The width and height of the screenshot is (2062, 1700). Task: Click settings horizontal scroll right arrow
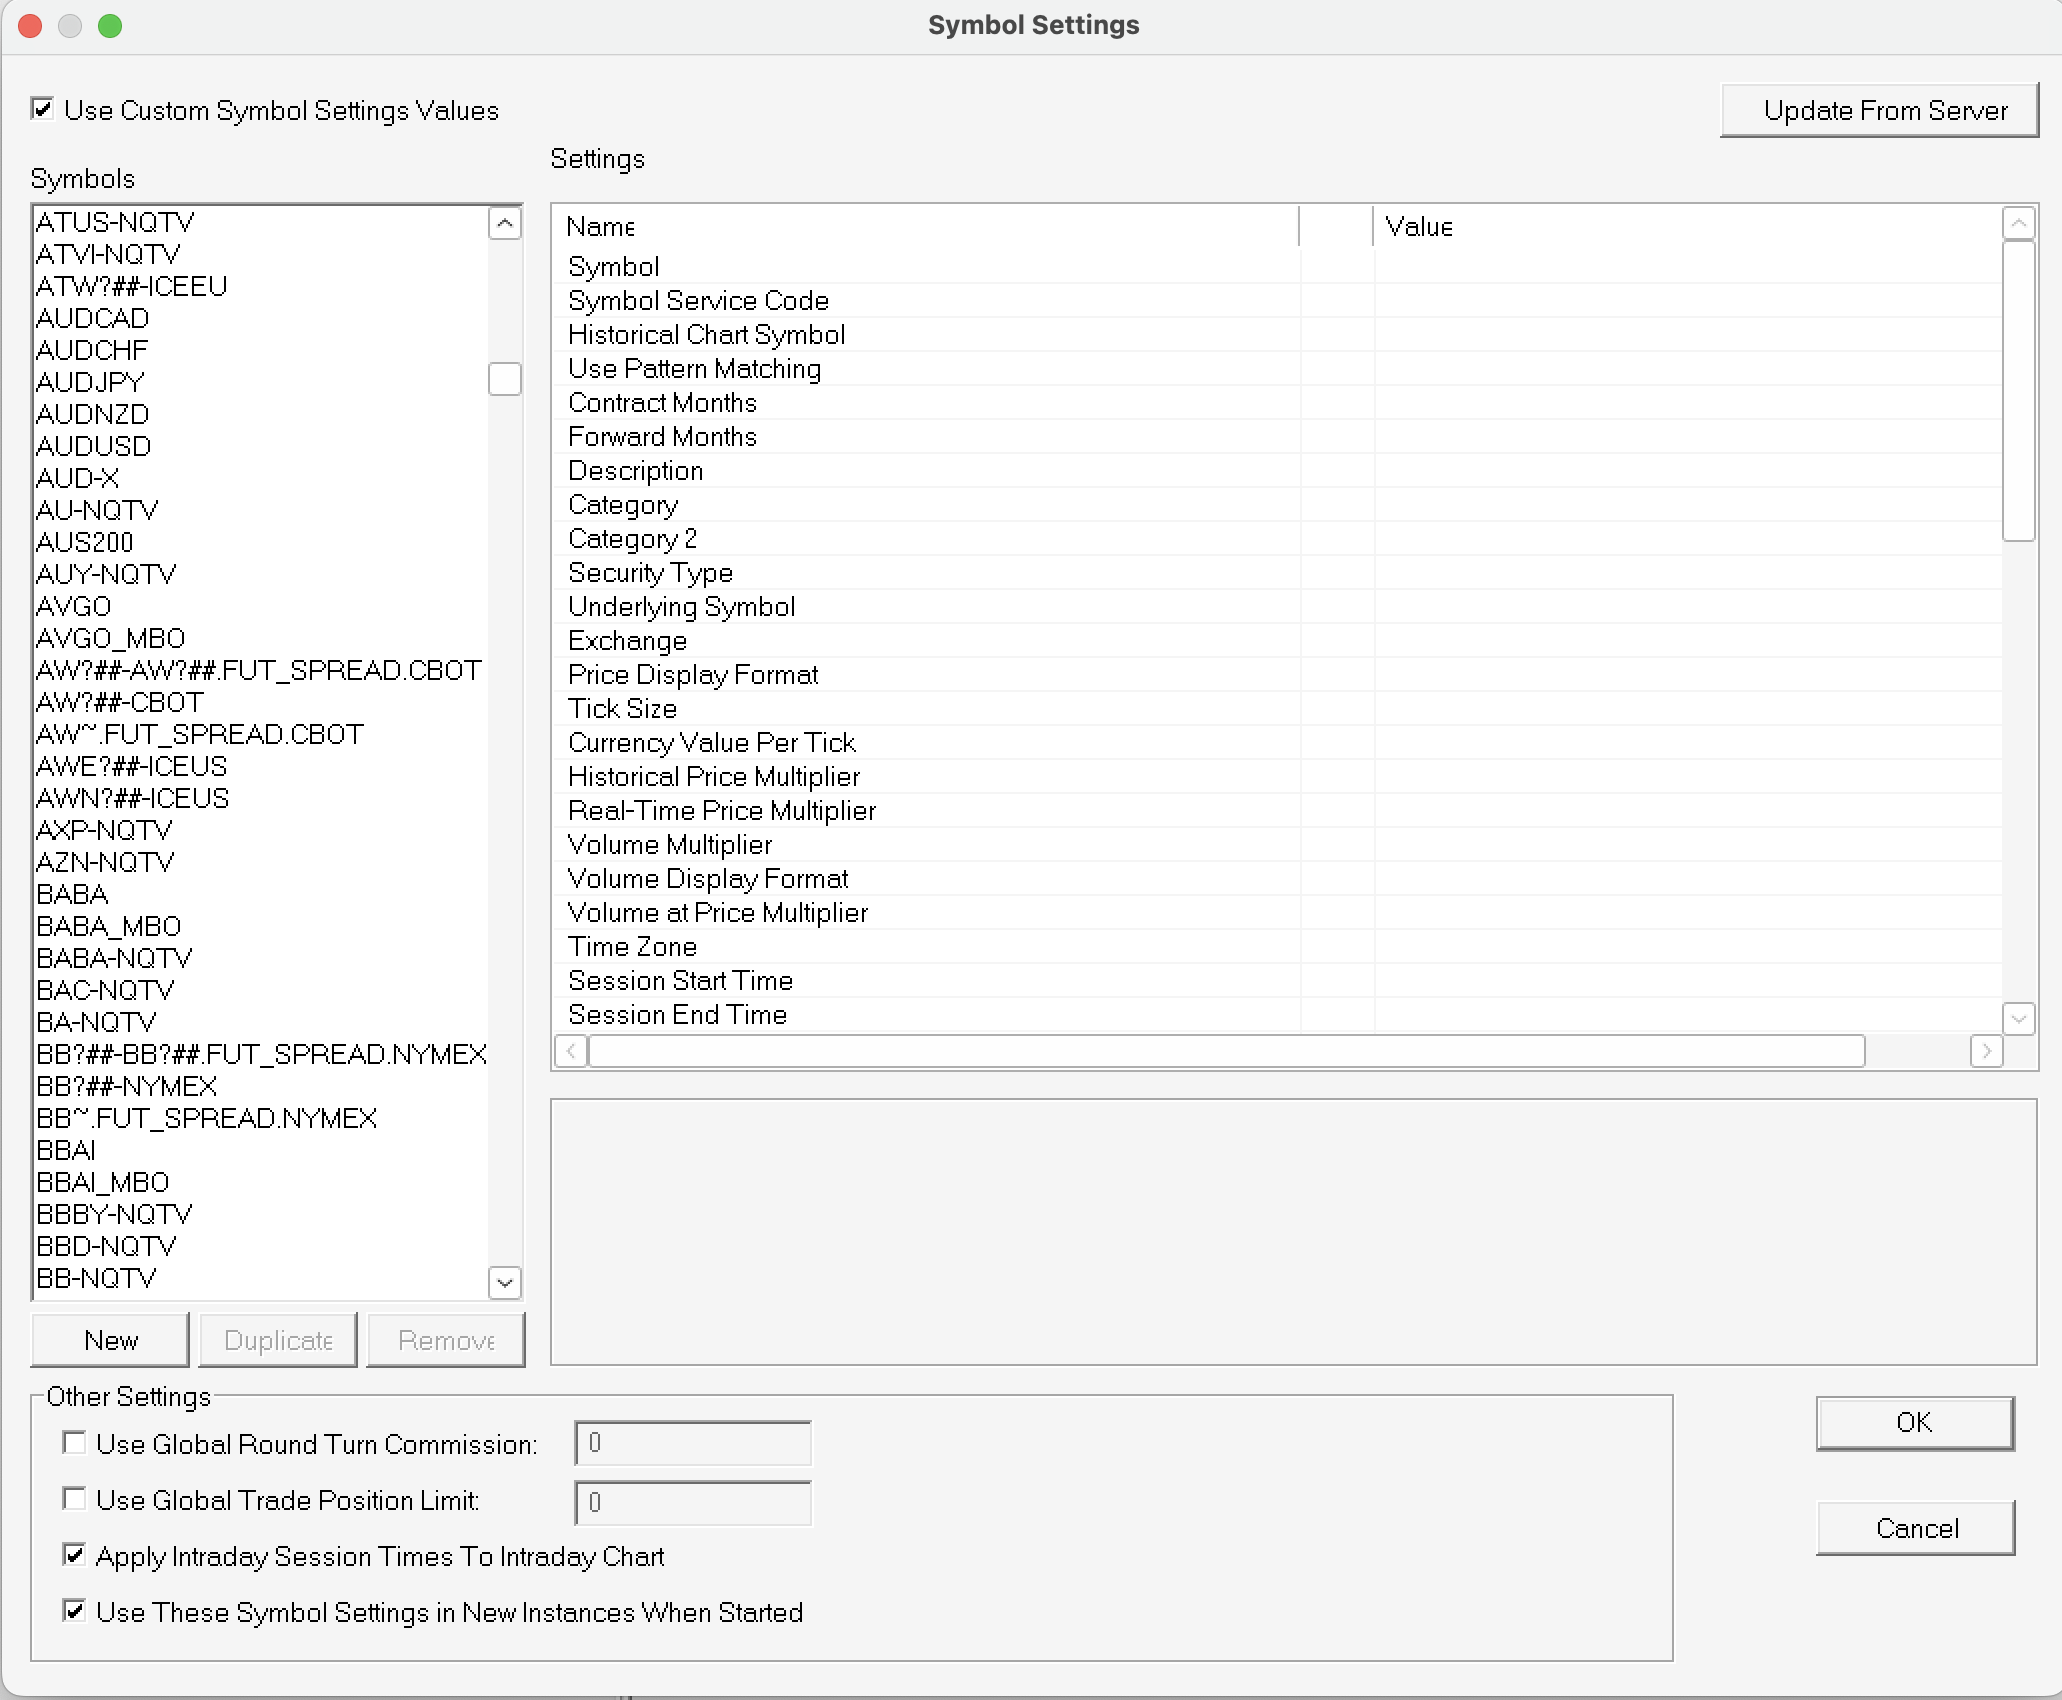(1986, 1051)
